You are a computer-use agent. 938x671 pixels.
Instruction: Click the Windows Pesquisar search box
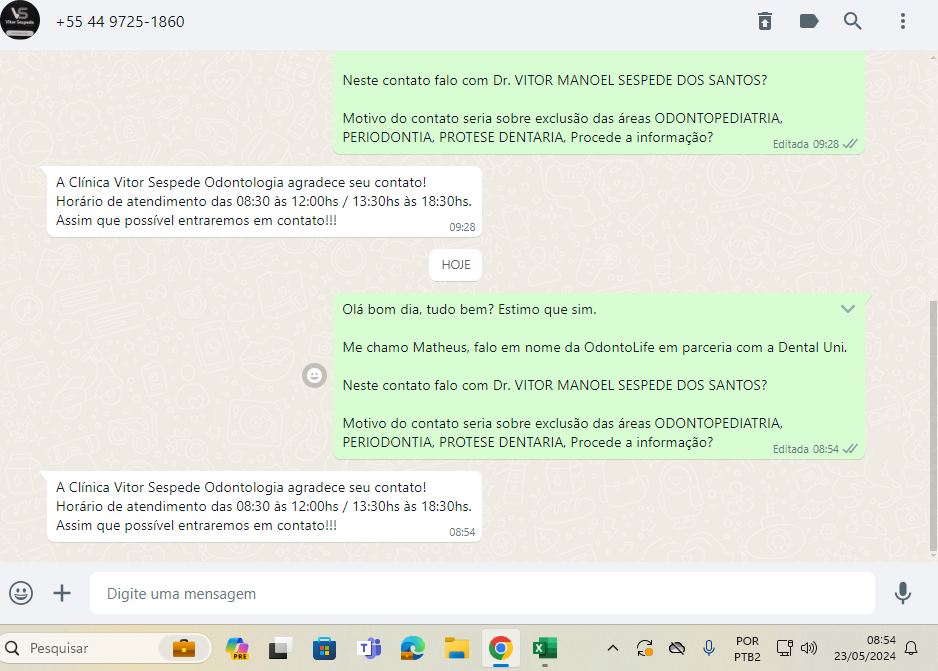106,648
